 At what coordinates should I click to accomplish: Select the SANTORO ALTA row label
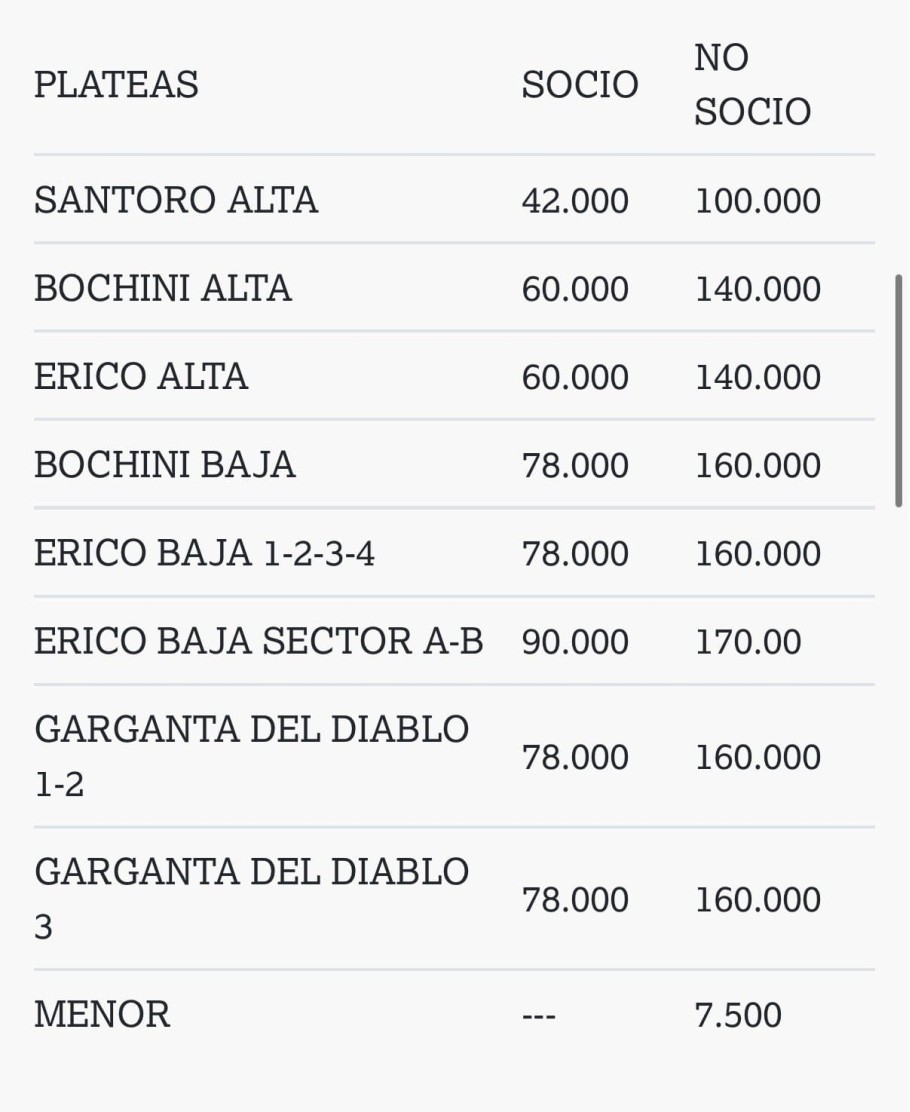[x=176, y=200]
